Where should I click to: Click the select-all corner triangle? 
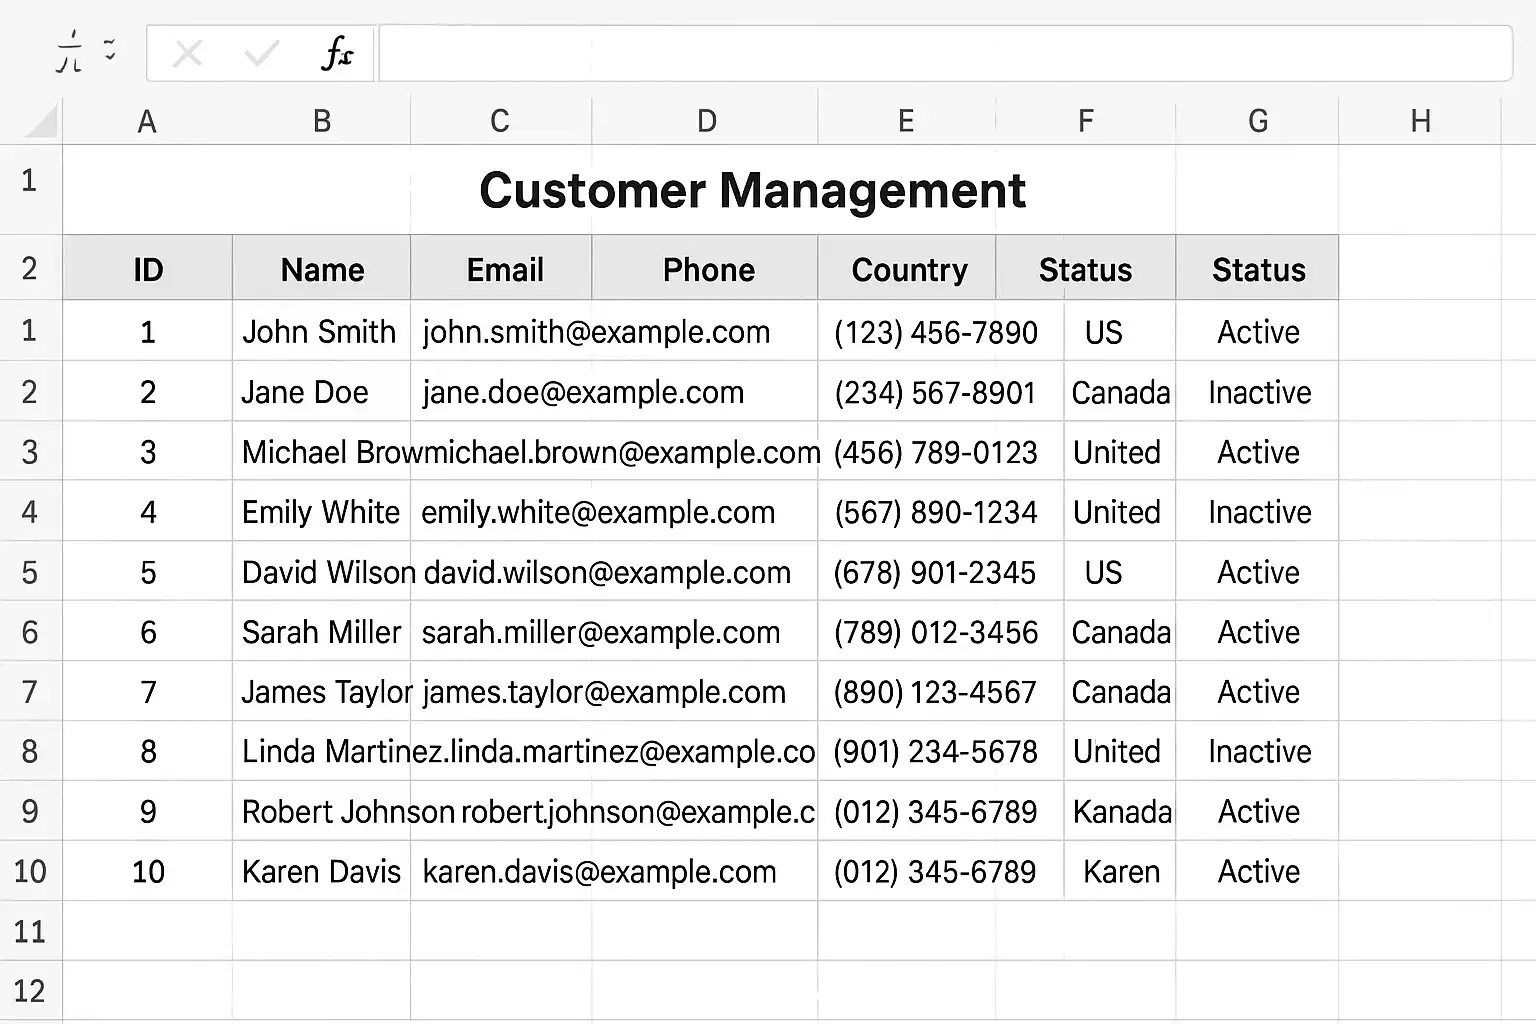[41, 122]
